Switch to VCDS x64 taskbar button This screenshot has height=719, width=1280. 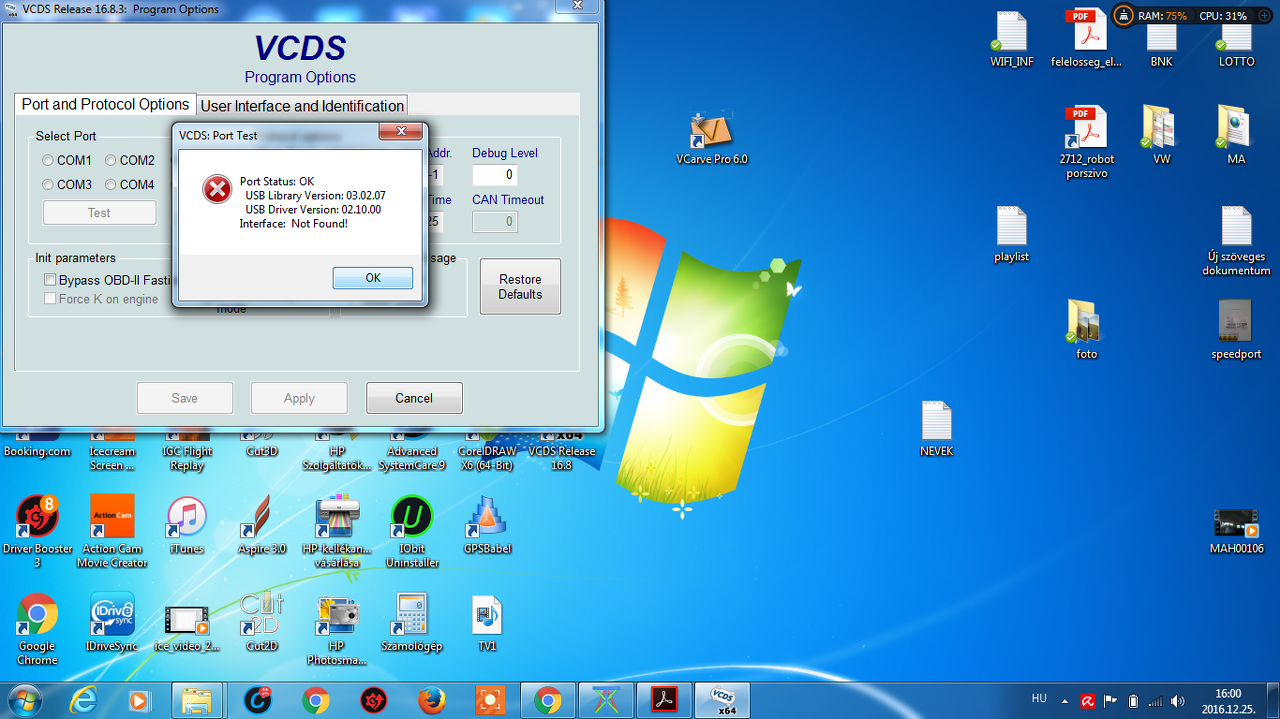[723, 700]
